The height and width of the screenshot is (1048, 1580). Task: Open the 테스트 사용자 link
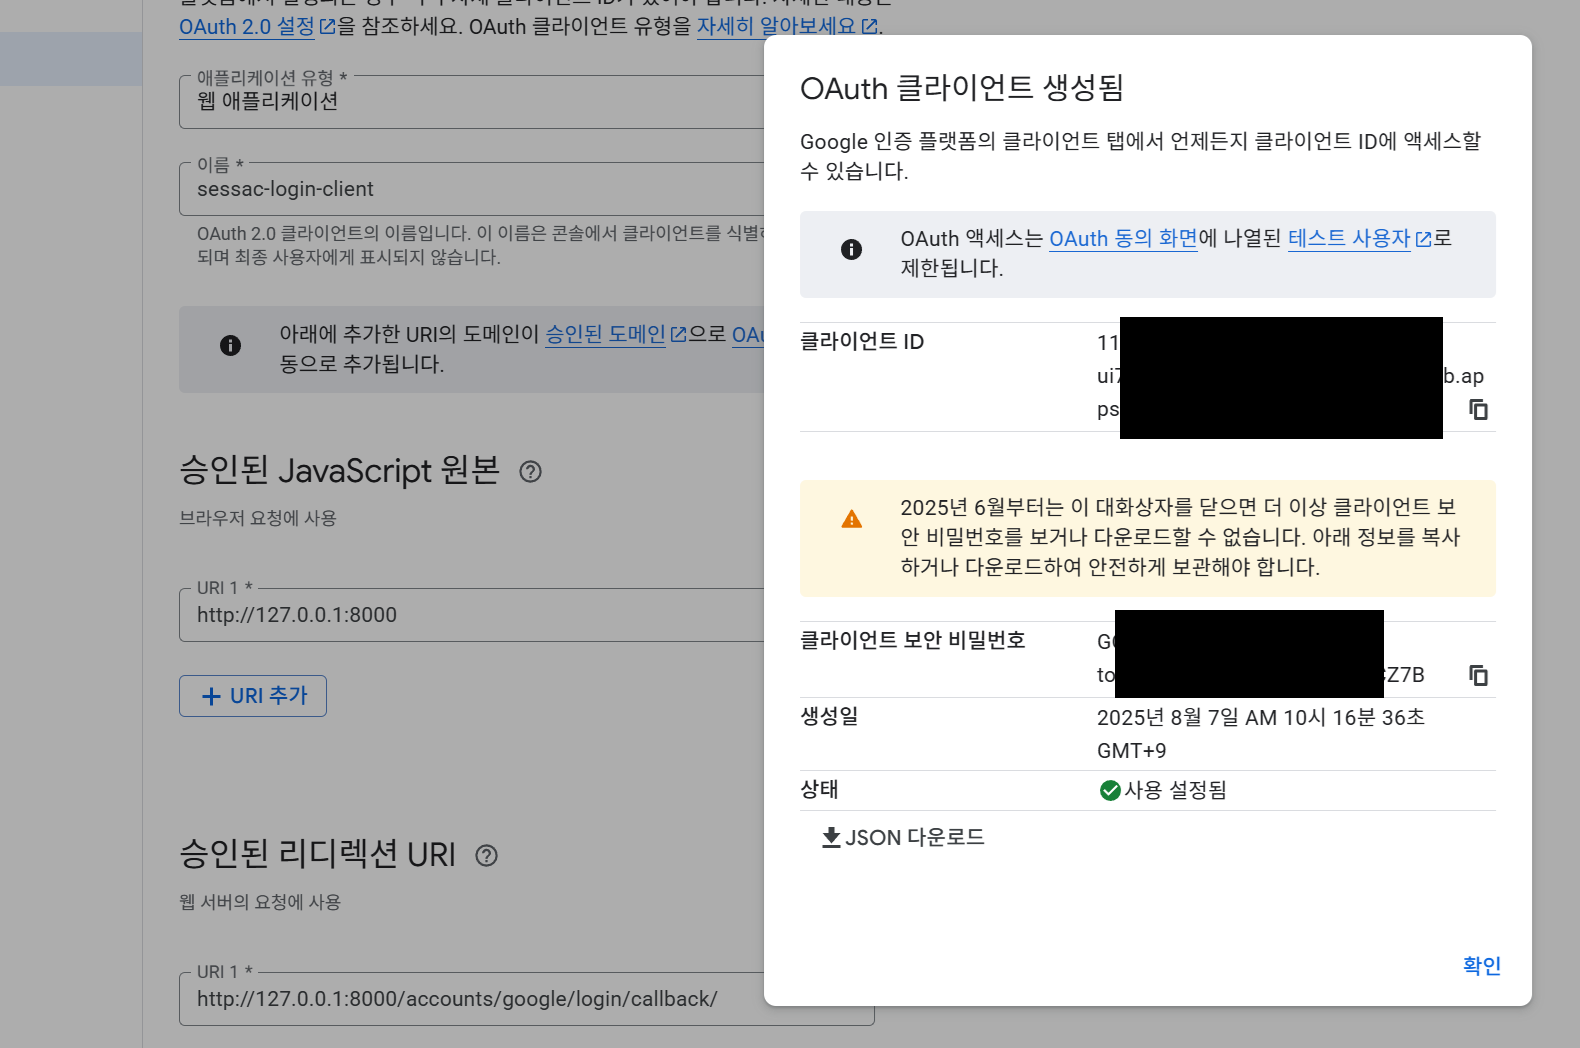[x=1358, y=239]
